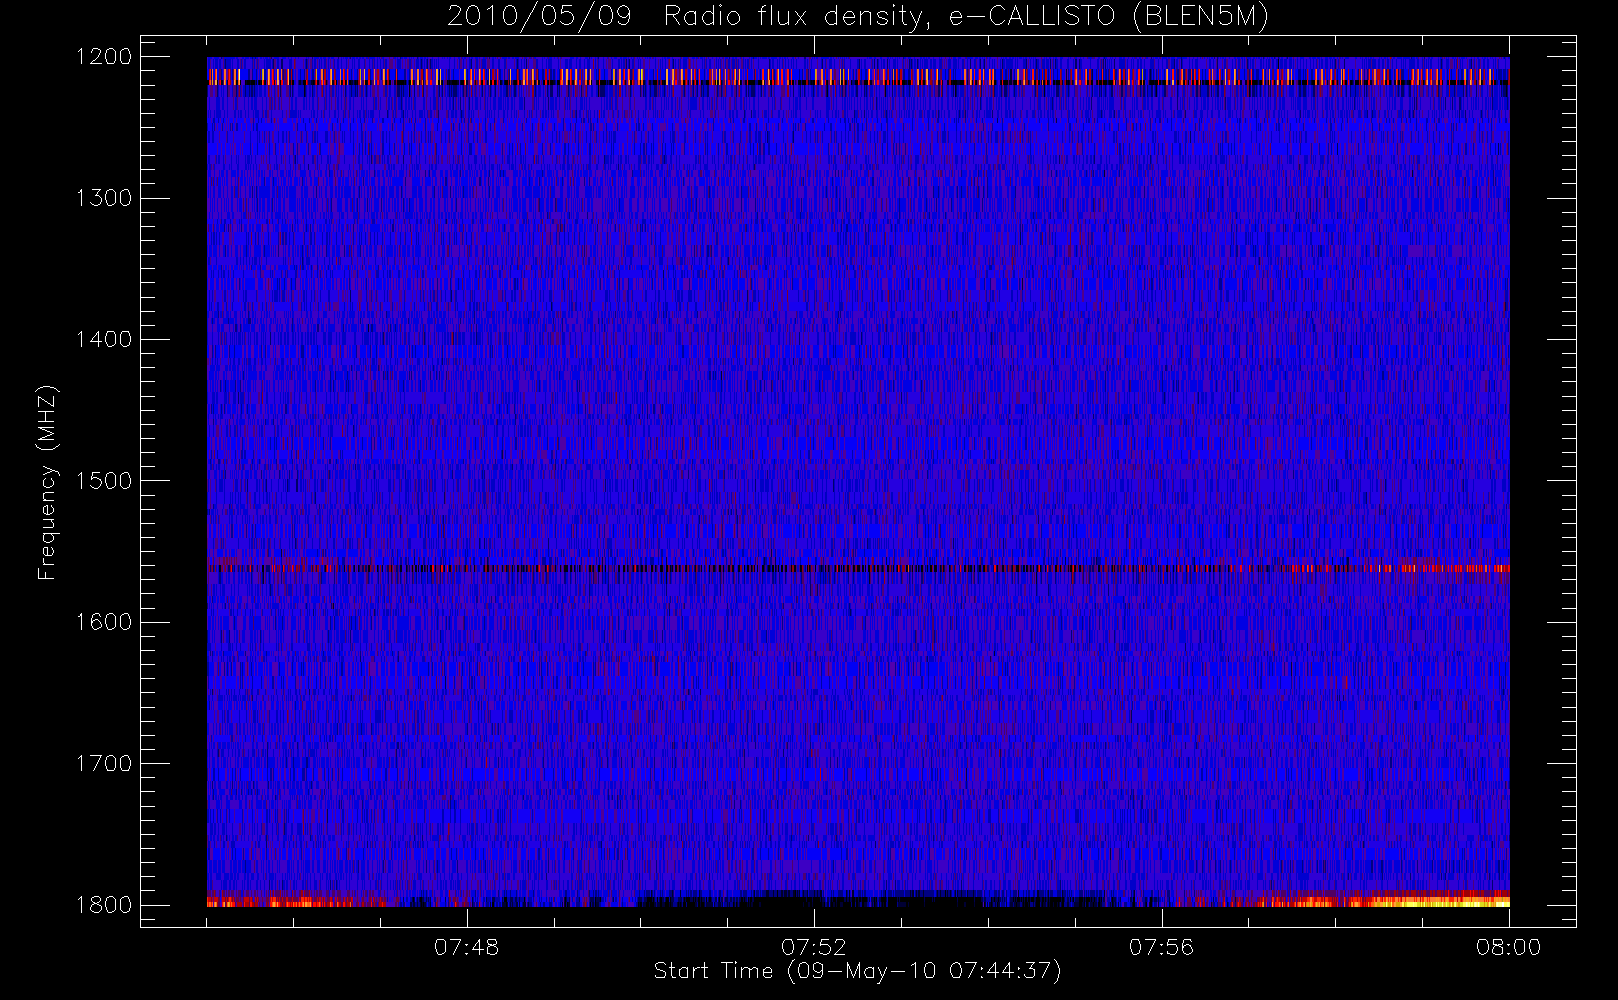The width and height of the screenshot is (1618, 1000).
Task: Click the plot title "2010/05/09 Radio flux density, e-CALLISTO (BLEN5M)"
Action: [x=858, y=17]
